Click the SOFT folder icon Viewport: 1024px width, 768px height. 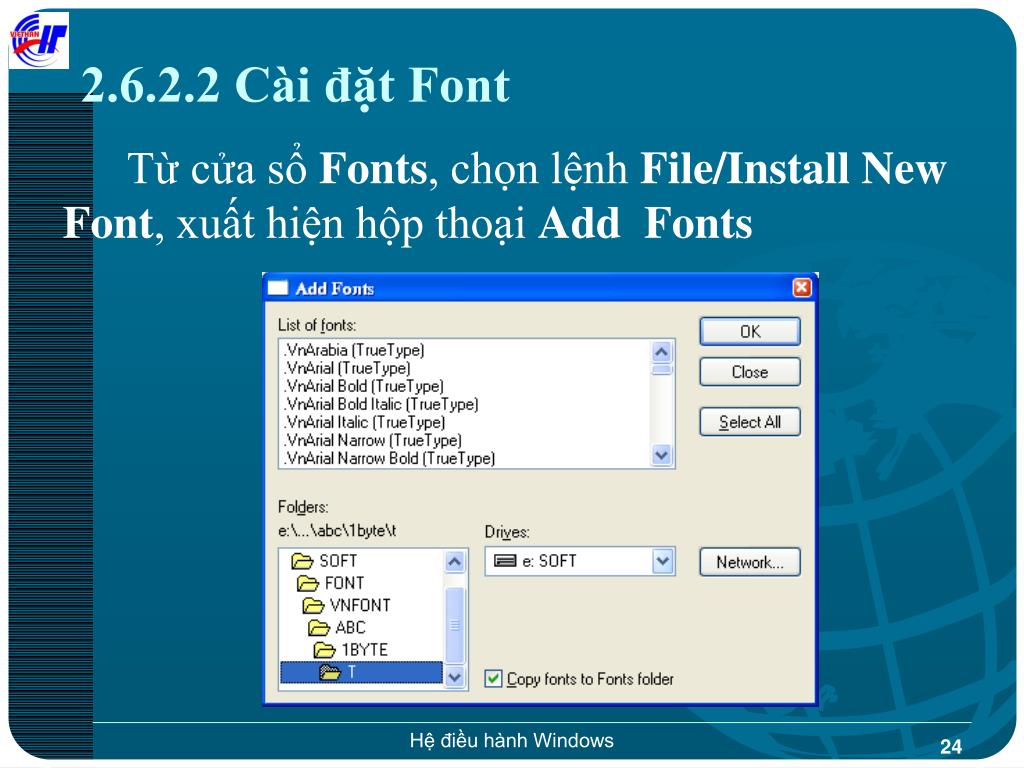(302, 561)
